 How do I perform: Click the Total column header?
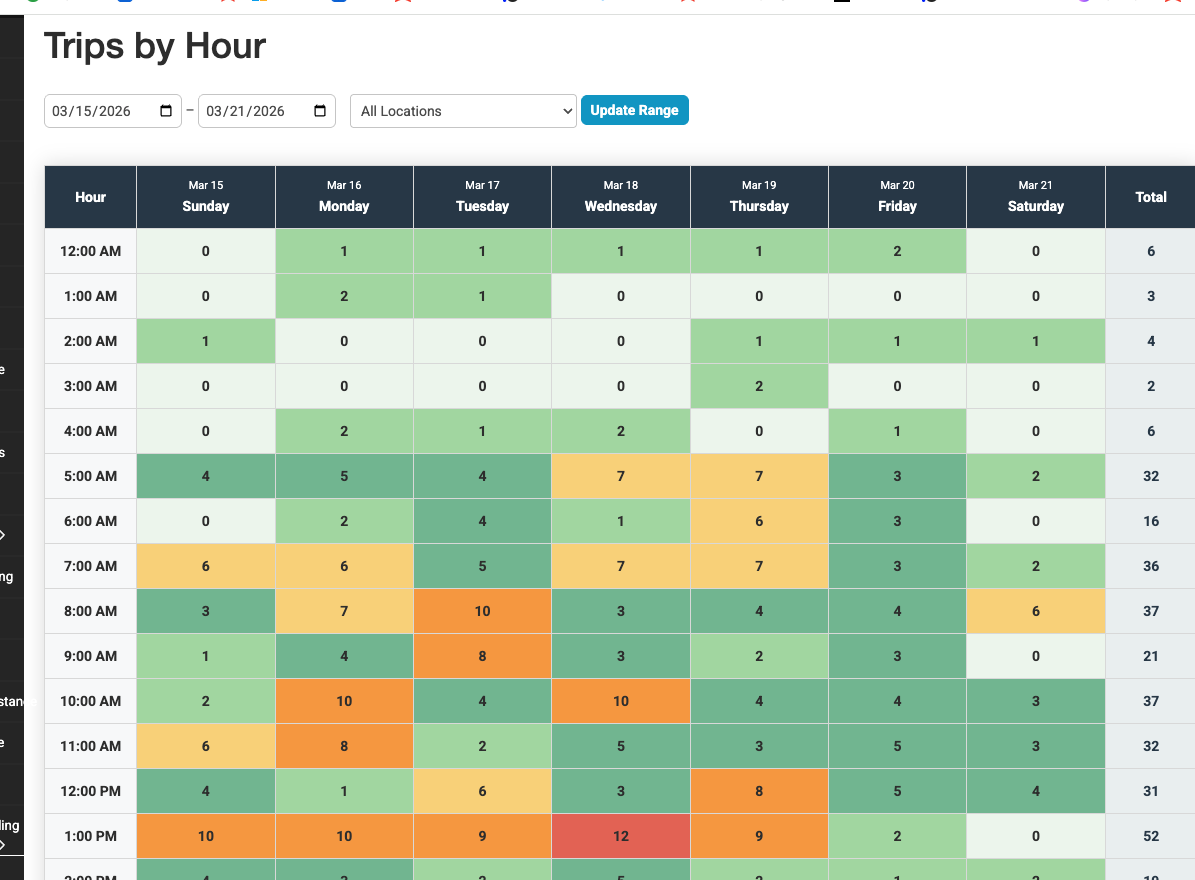coord(1150,197)
